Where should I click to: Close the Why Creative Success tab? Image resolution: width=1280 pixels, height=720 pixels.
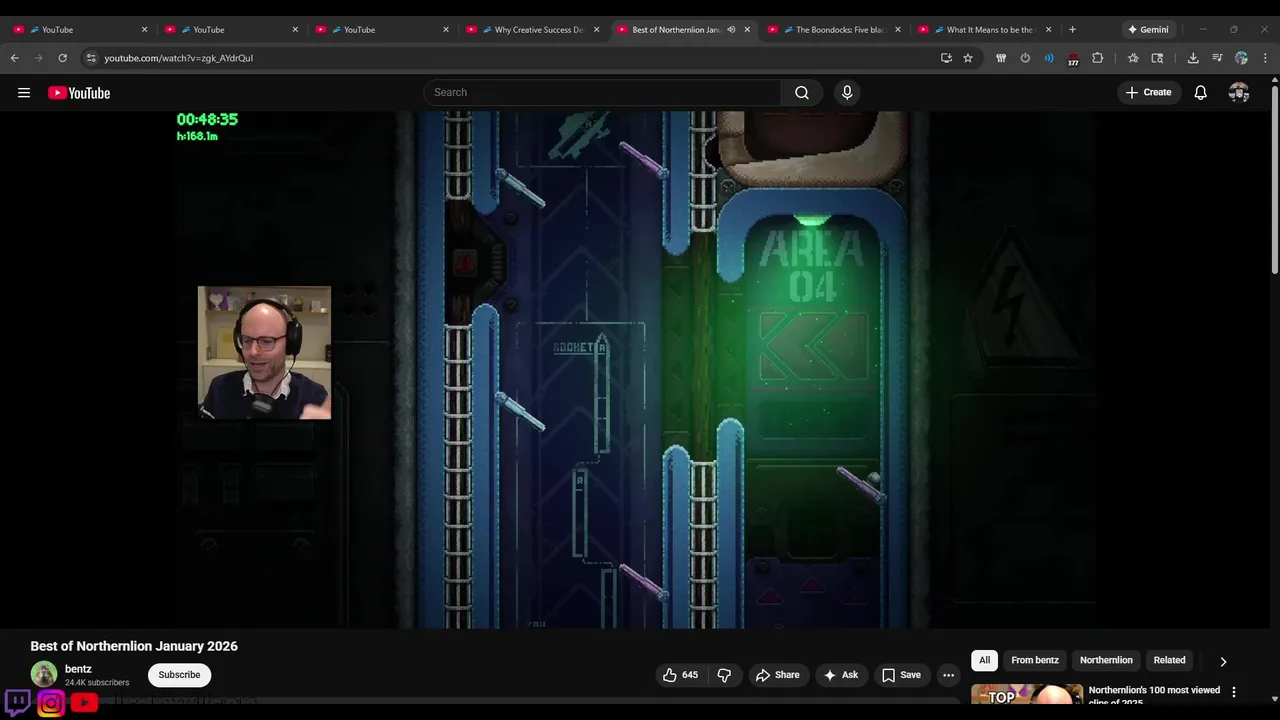tap(597, 30)
